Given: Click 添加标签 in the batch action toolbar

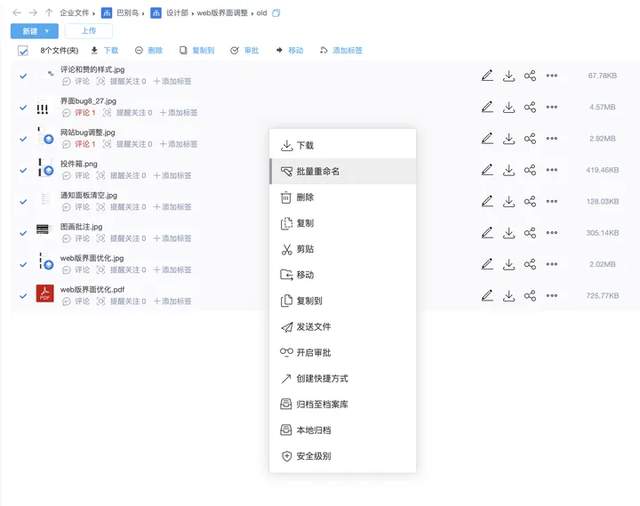Looking at the screenshot, I should point(341,51).
